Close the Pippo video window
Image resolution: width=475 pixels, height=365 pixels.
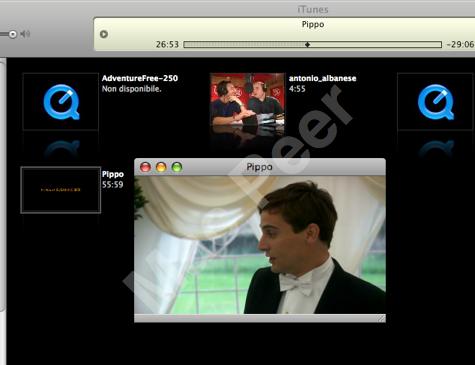pos(145,167)
